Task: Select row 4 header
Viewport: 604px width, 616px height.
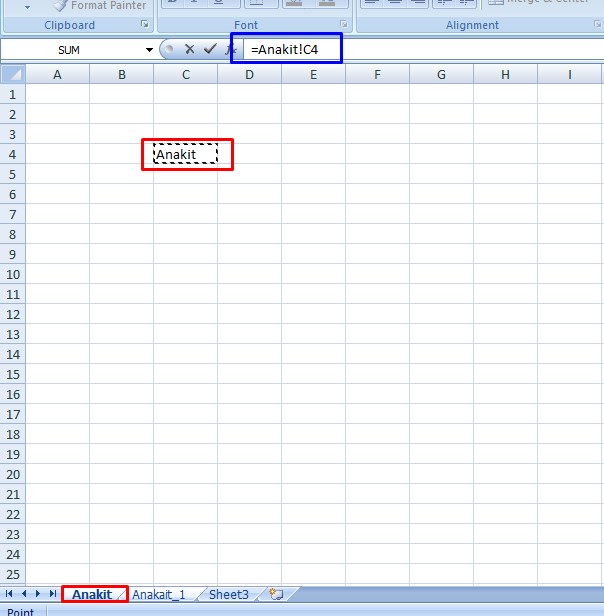Action: pos(13,154)
